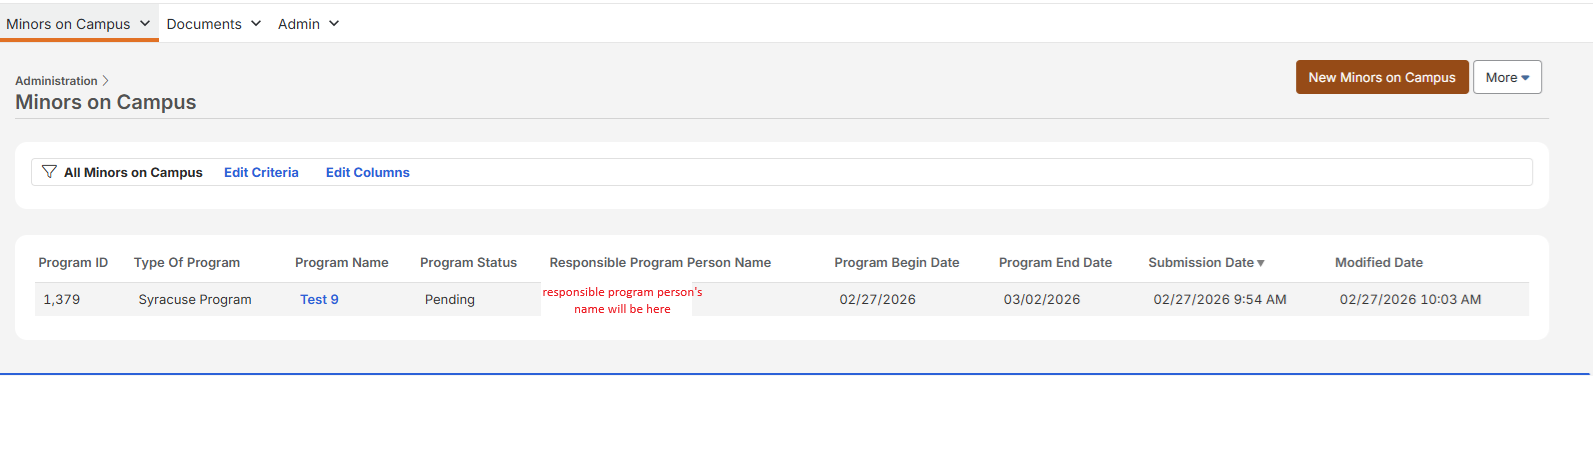
Task: Sort by Program End Date header
Action: tap(1055, 263)
